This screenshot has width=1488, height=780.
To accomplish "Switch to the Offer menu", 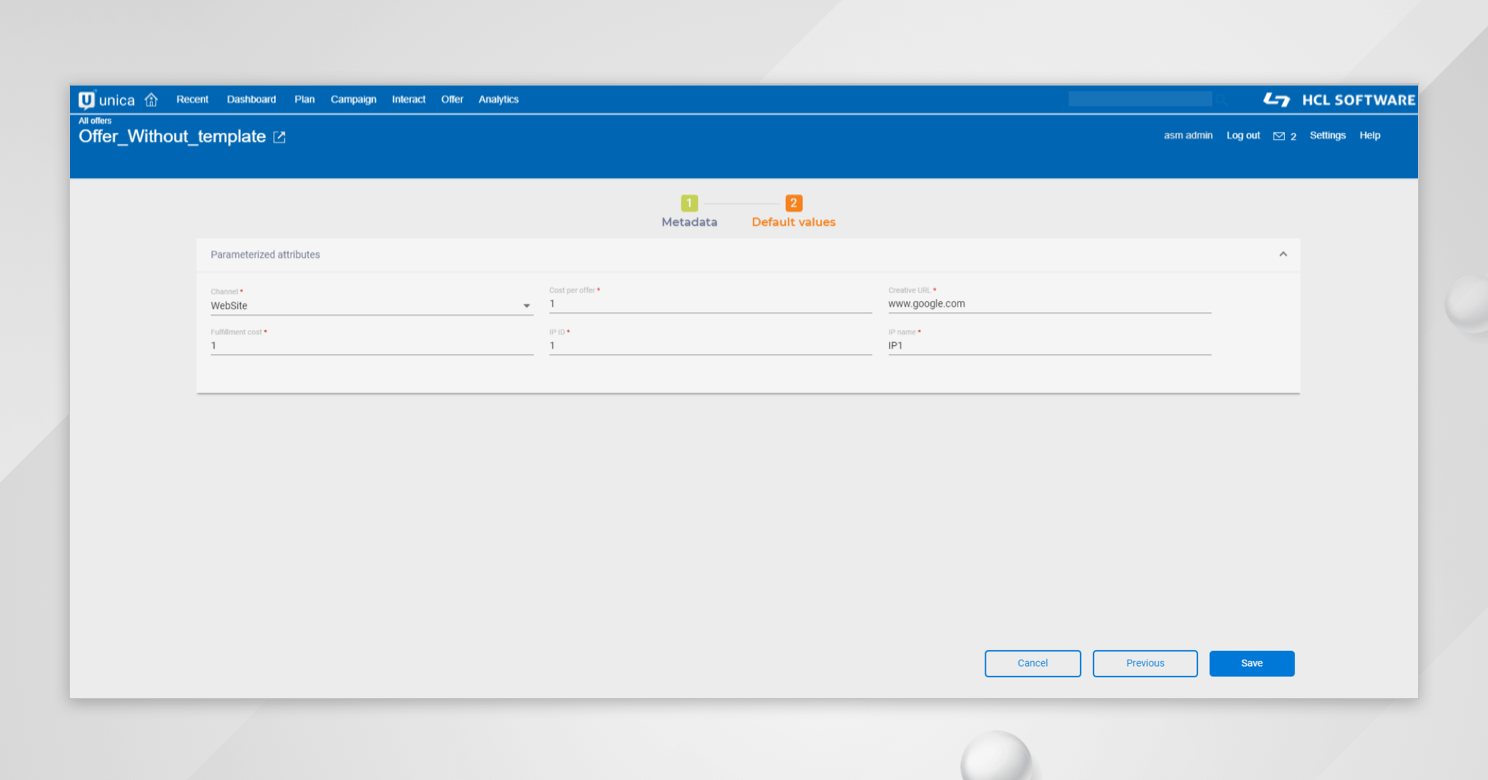I will point(452,99).
